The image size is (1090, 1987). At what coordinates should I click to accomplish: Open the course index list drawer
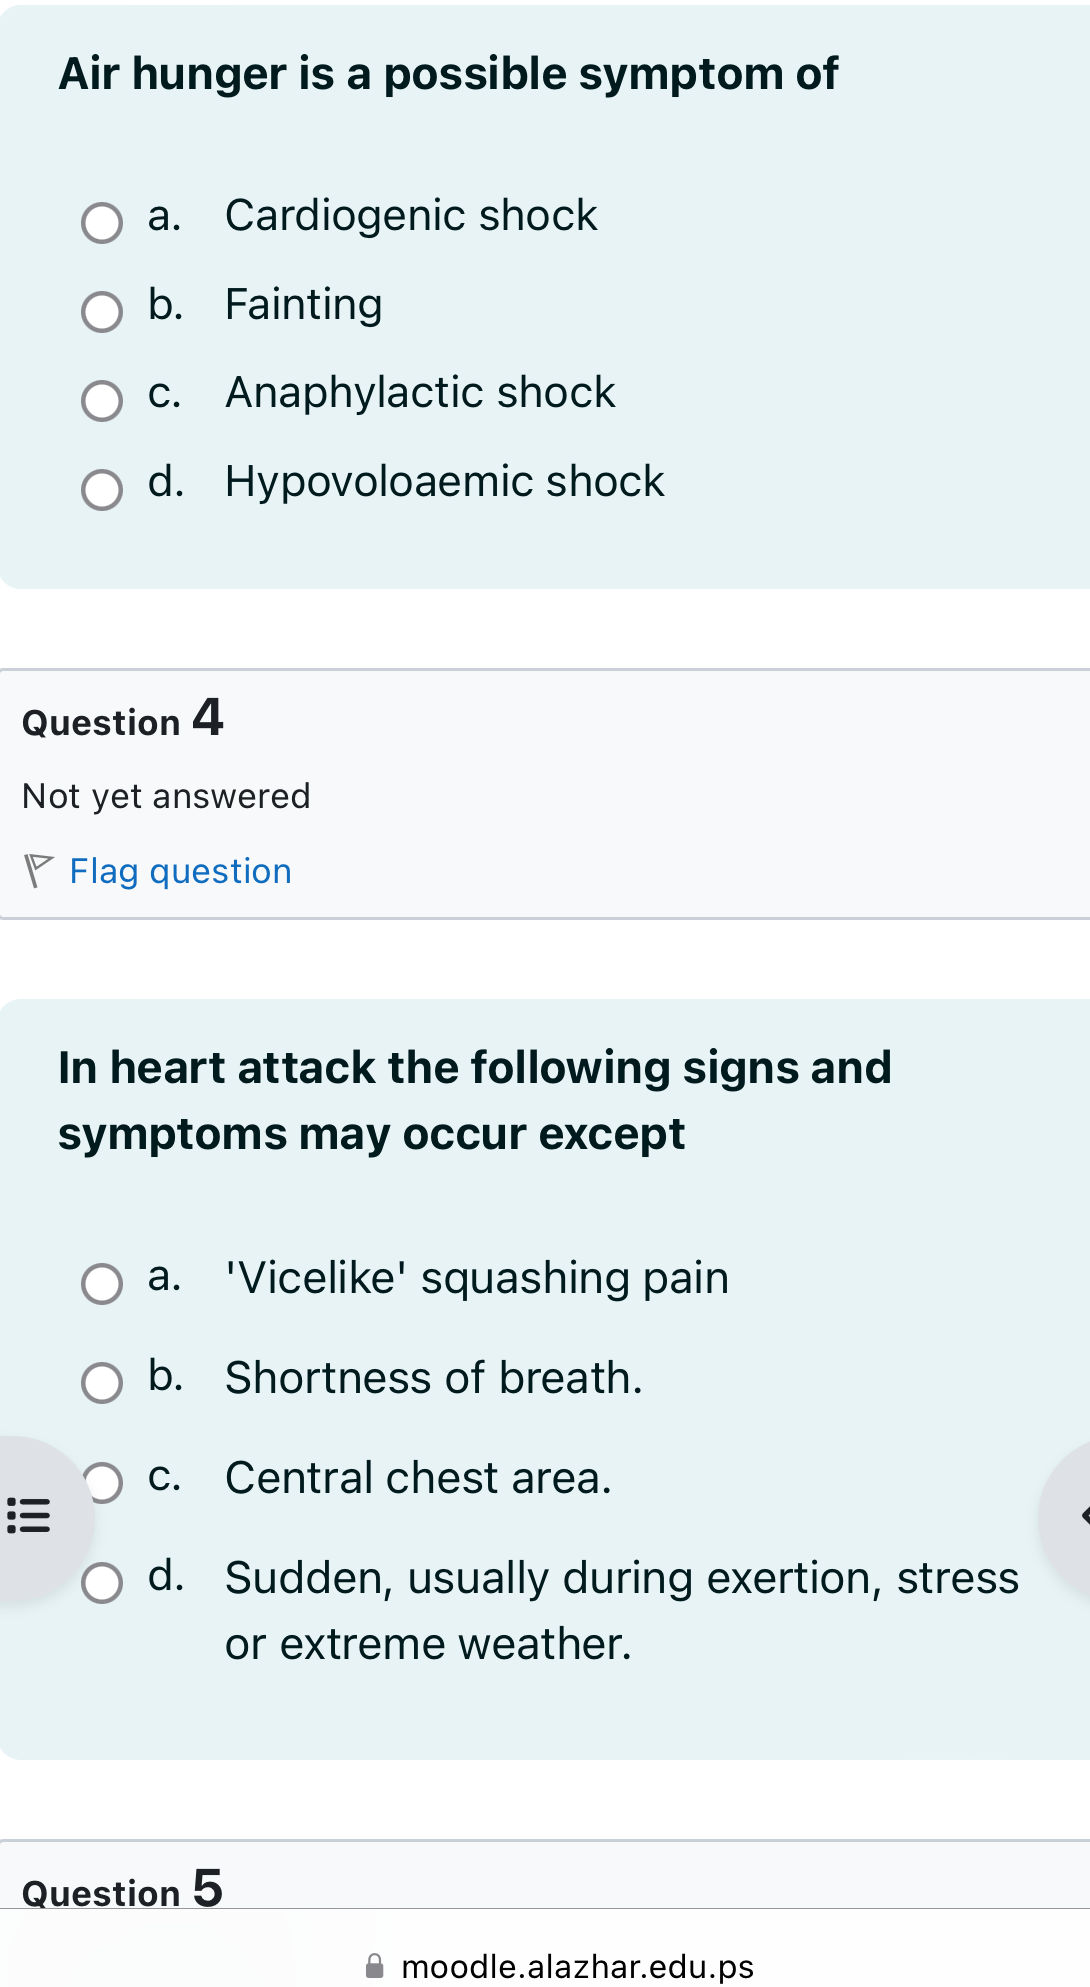coord(29,1514)
